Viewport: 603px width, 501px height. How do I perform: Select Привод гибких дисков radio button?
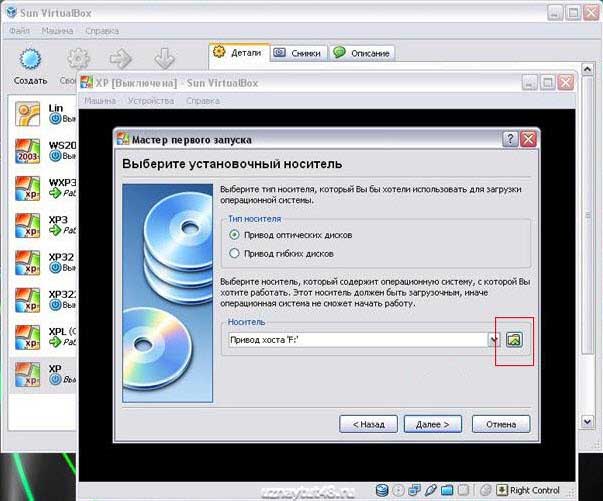234,253
